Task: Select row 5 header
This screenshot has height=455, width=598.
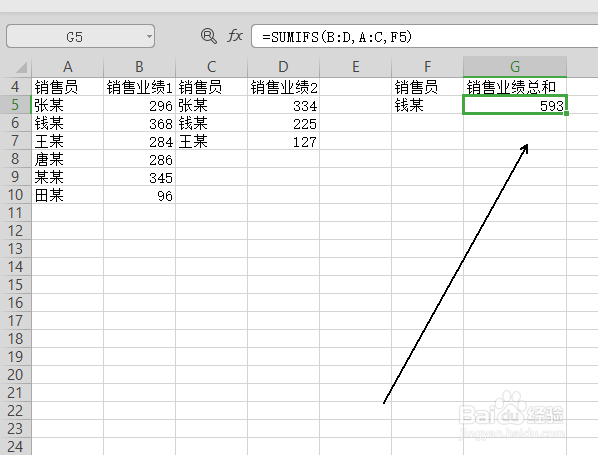Action: [15, 105]
